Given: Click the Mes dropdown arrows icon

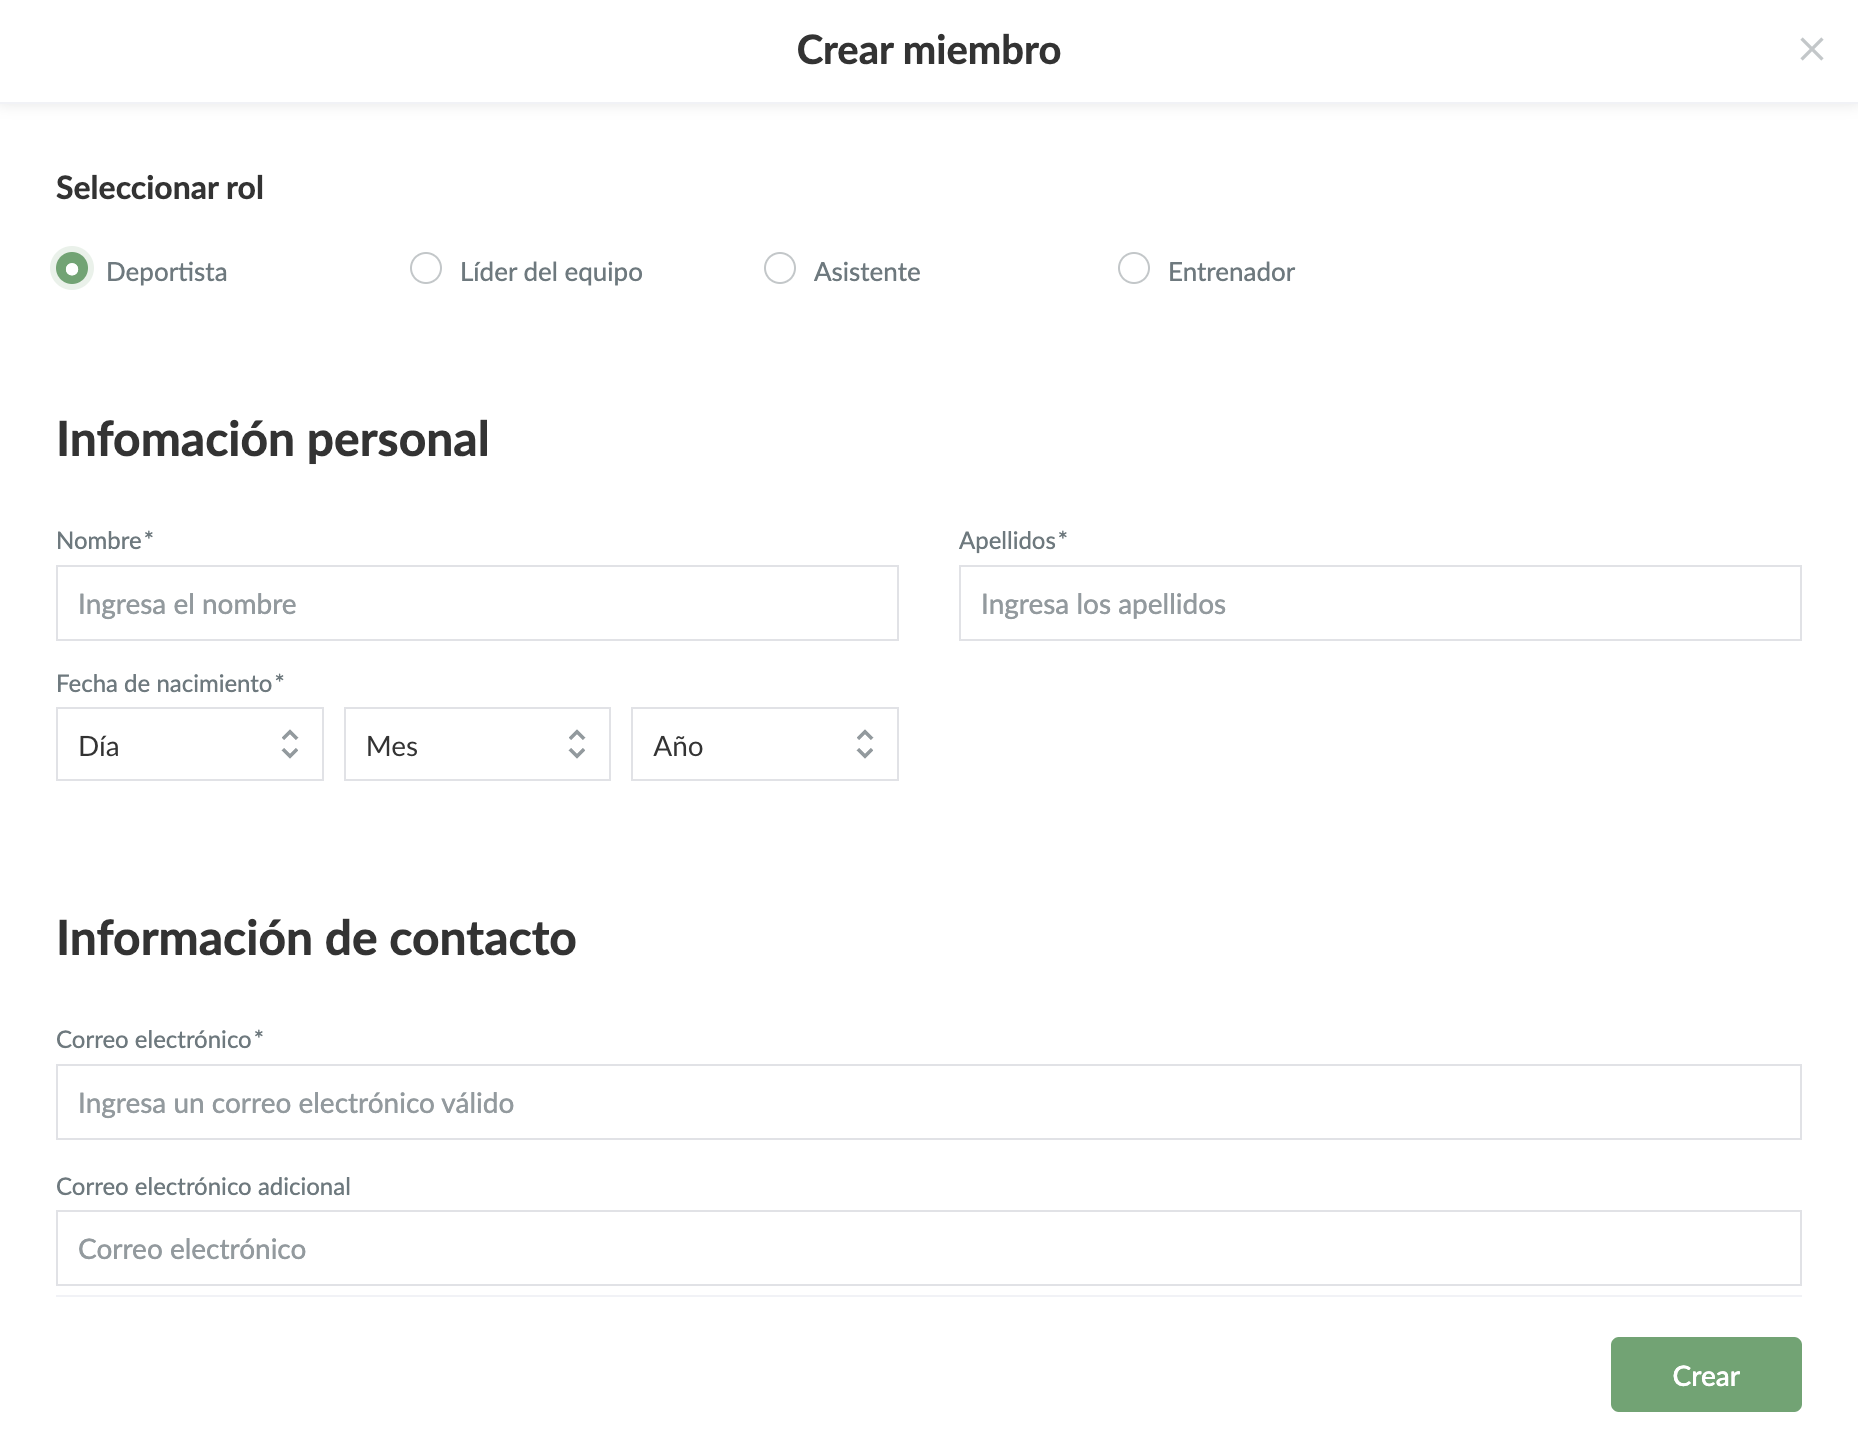Looking at the screenshot, I should (x=577, y=744).
